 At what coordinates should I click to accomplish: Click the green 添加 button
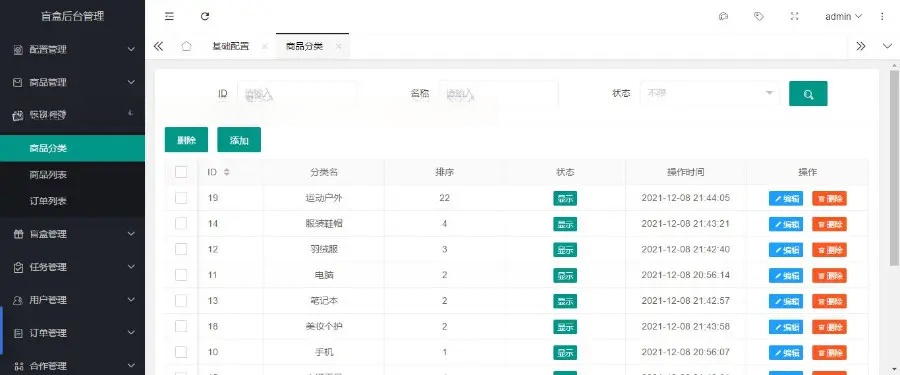[x=239, y=140]
